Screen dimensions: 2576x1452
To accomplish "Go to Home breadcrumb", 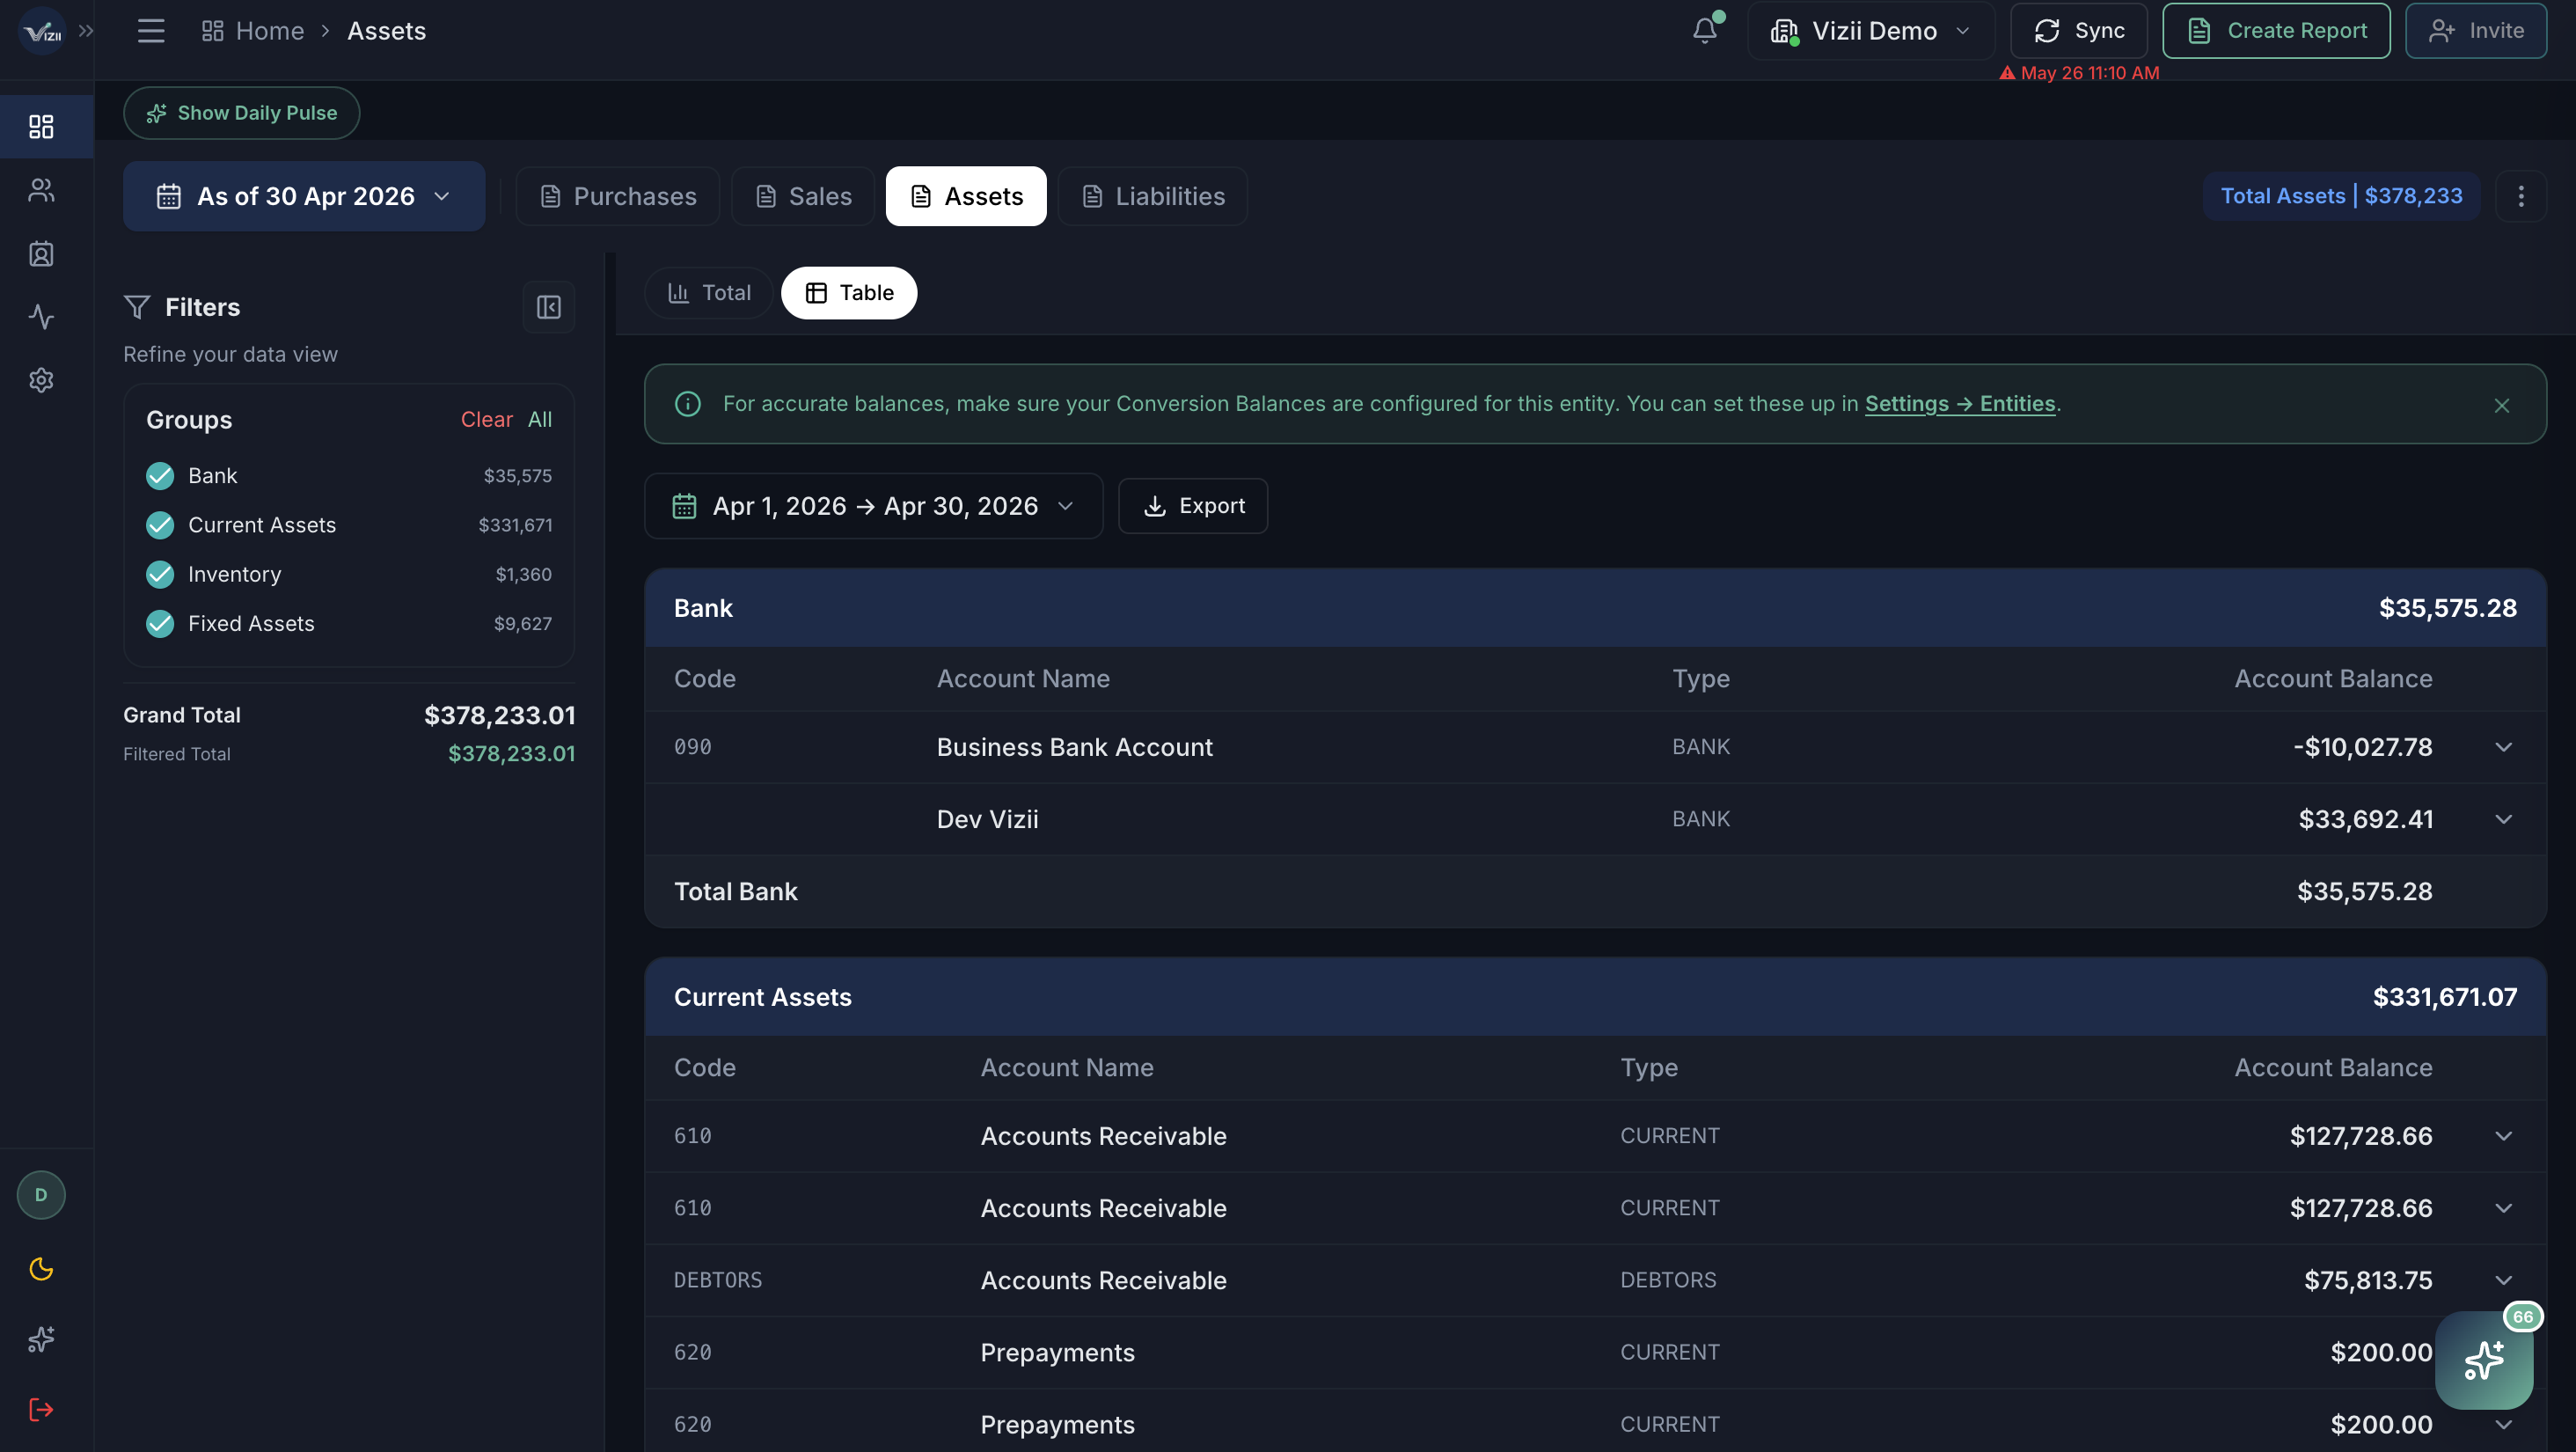I will pos(253,31).
